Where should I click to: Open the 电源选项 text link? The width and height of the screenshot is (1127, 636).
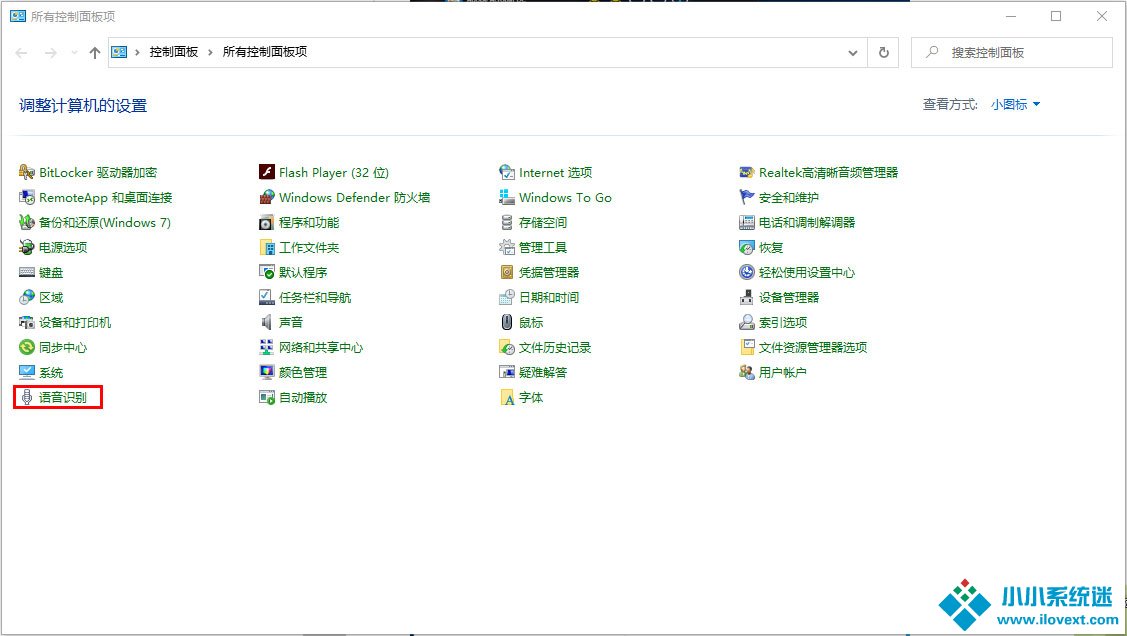(x=63, y=248)
